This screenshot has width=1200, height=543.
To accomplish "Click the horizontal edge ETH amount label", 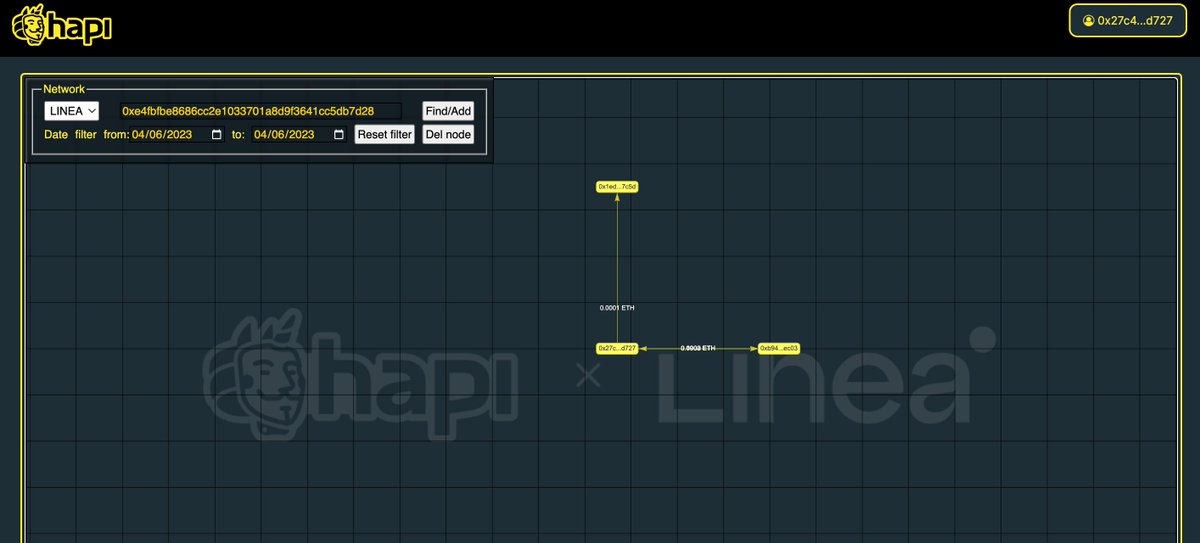I will pos(698,348).
